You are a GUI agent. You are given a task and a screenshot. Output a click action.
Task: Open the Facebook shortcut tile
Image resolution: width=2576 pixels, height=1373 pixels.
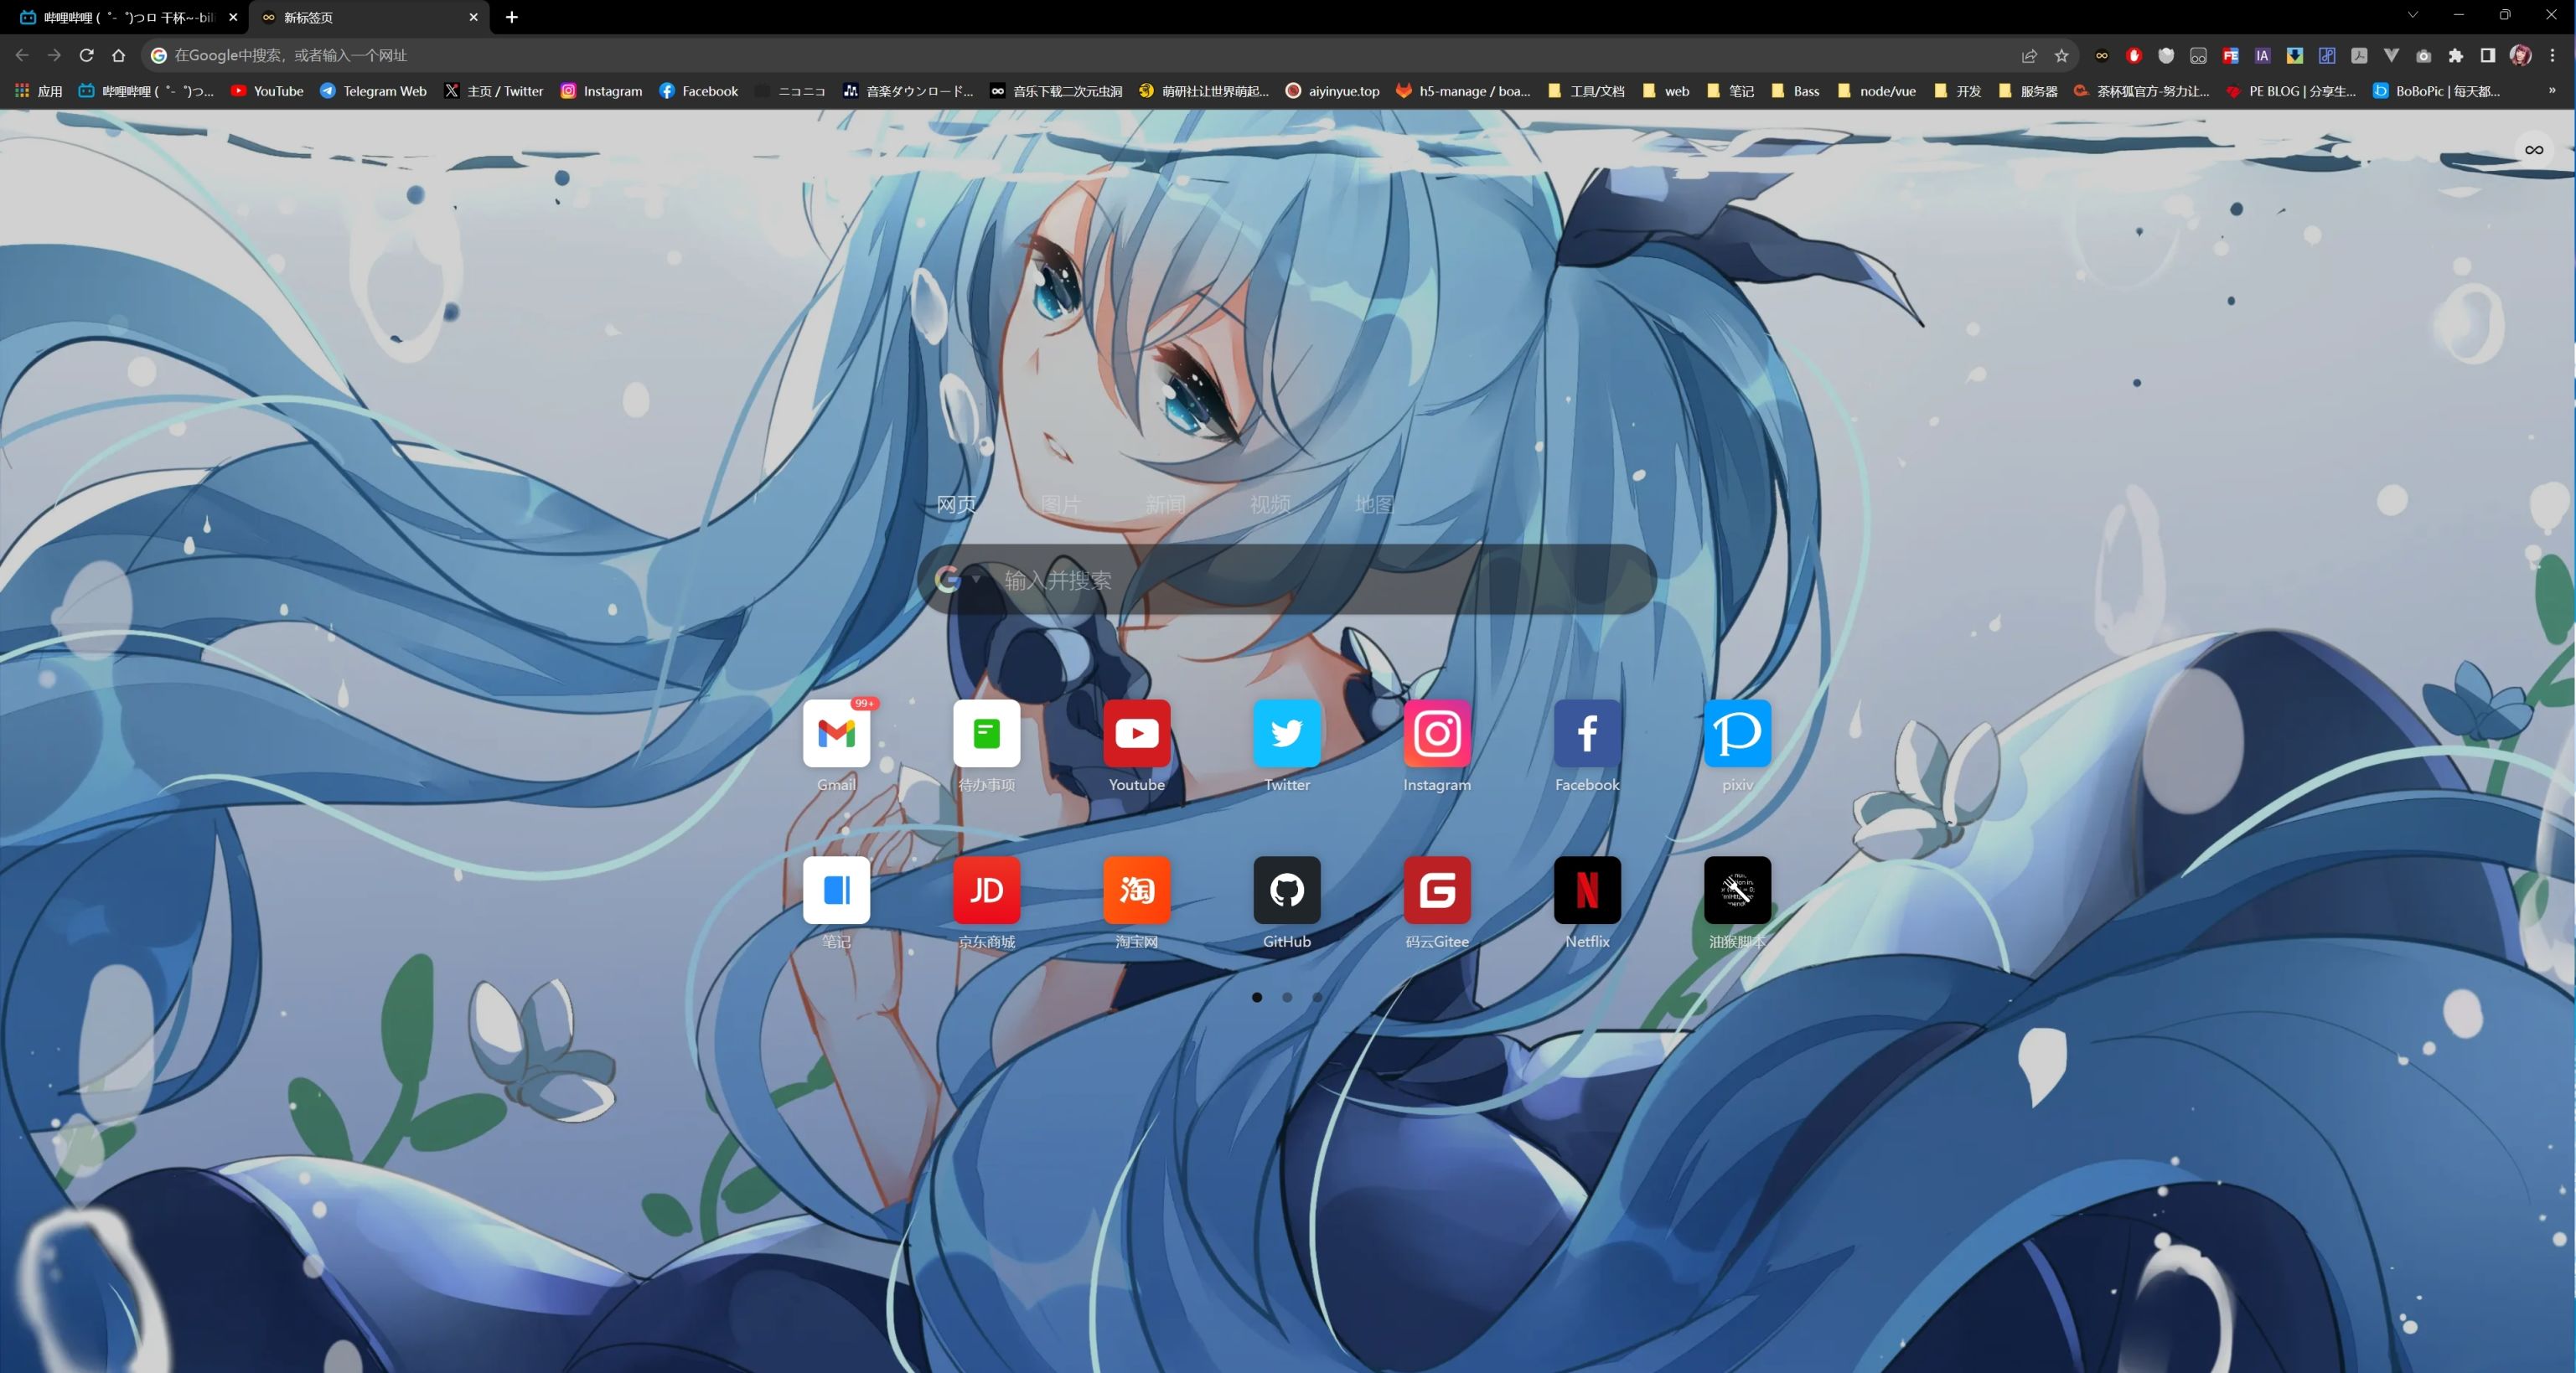coord(1587,734)
